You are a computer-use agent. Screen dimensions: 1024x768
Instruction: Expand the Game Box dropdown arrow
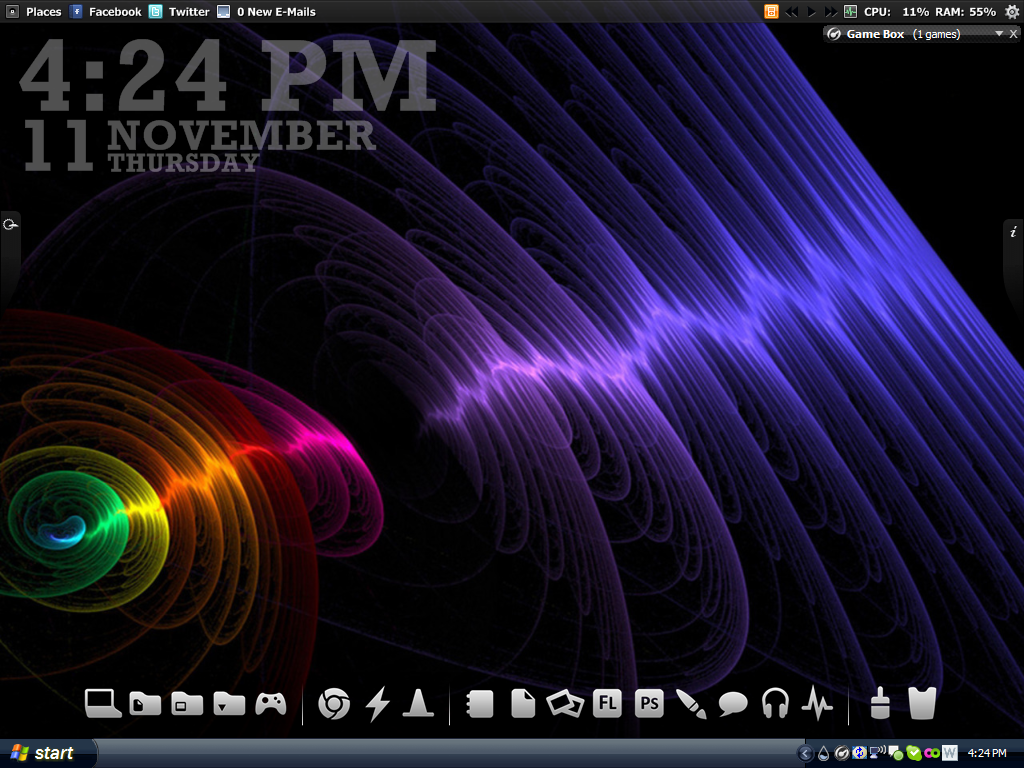point(999,34)
